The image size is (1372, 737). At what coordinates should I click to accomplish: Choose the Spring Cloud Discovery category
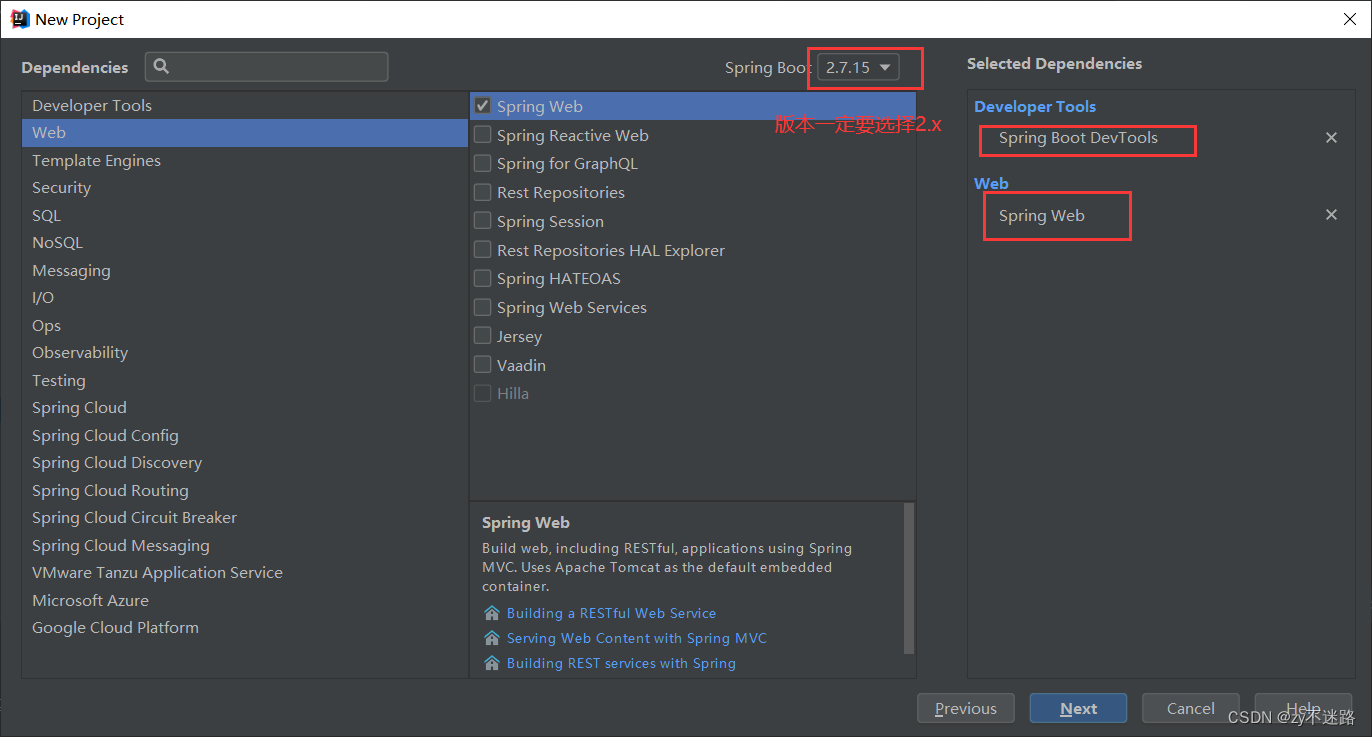point(245,463)
